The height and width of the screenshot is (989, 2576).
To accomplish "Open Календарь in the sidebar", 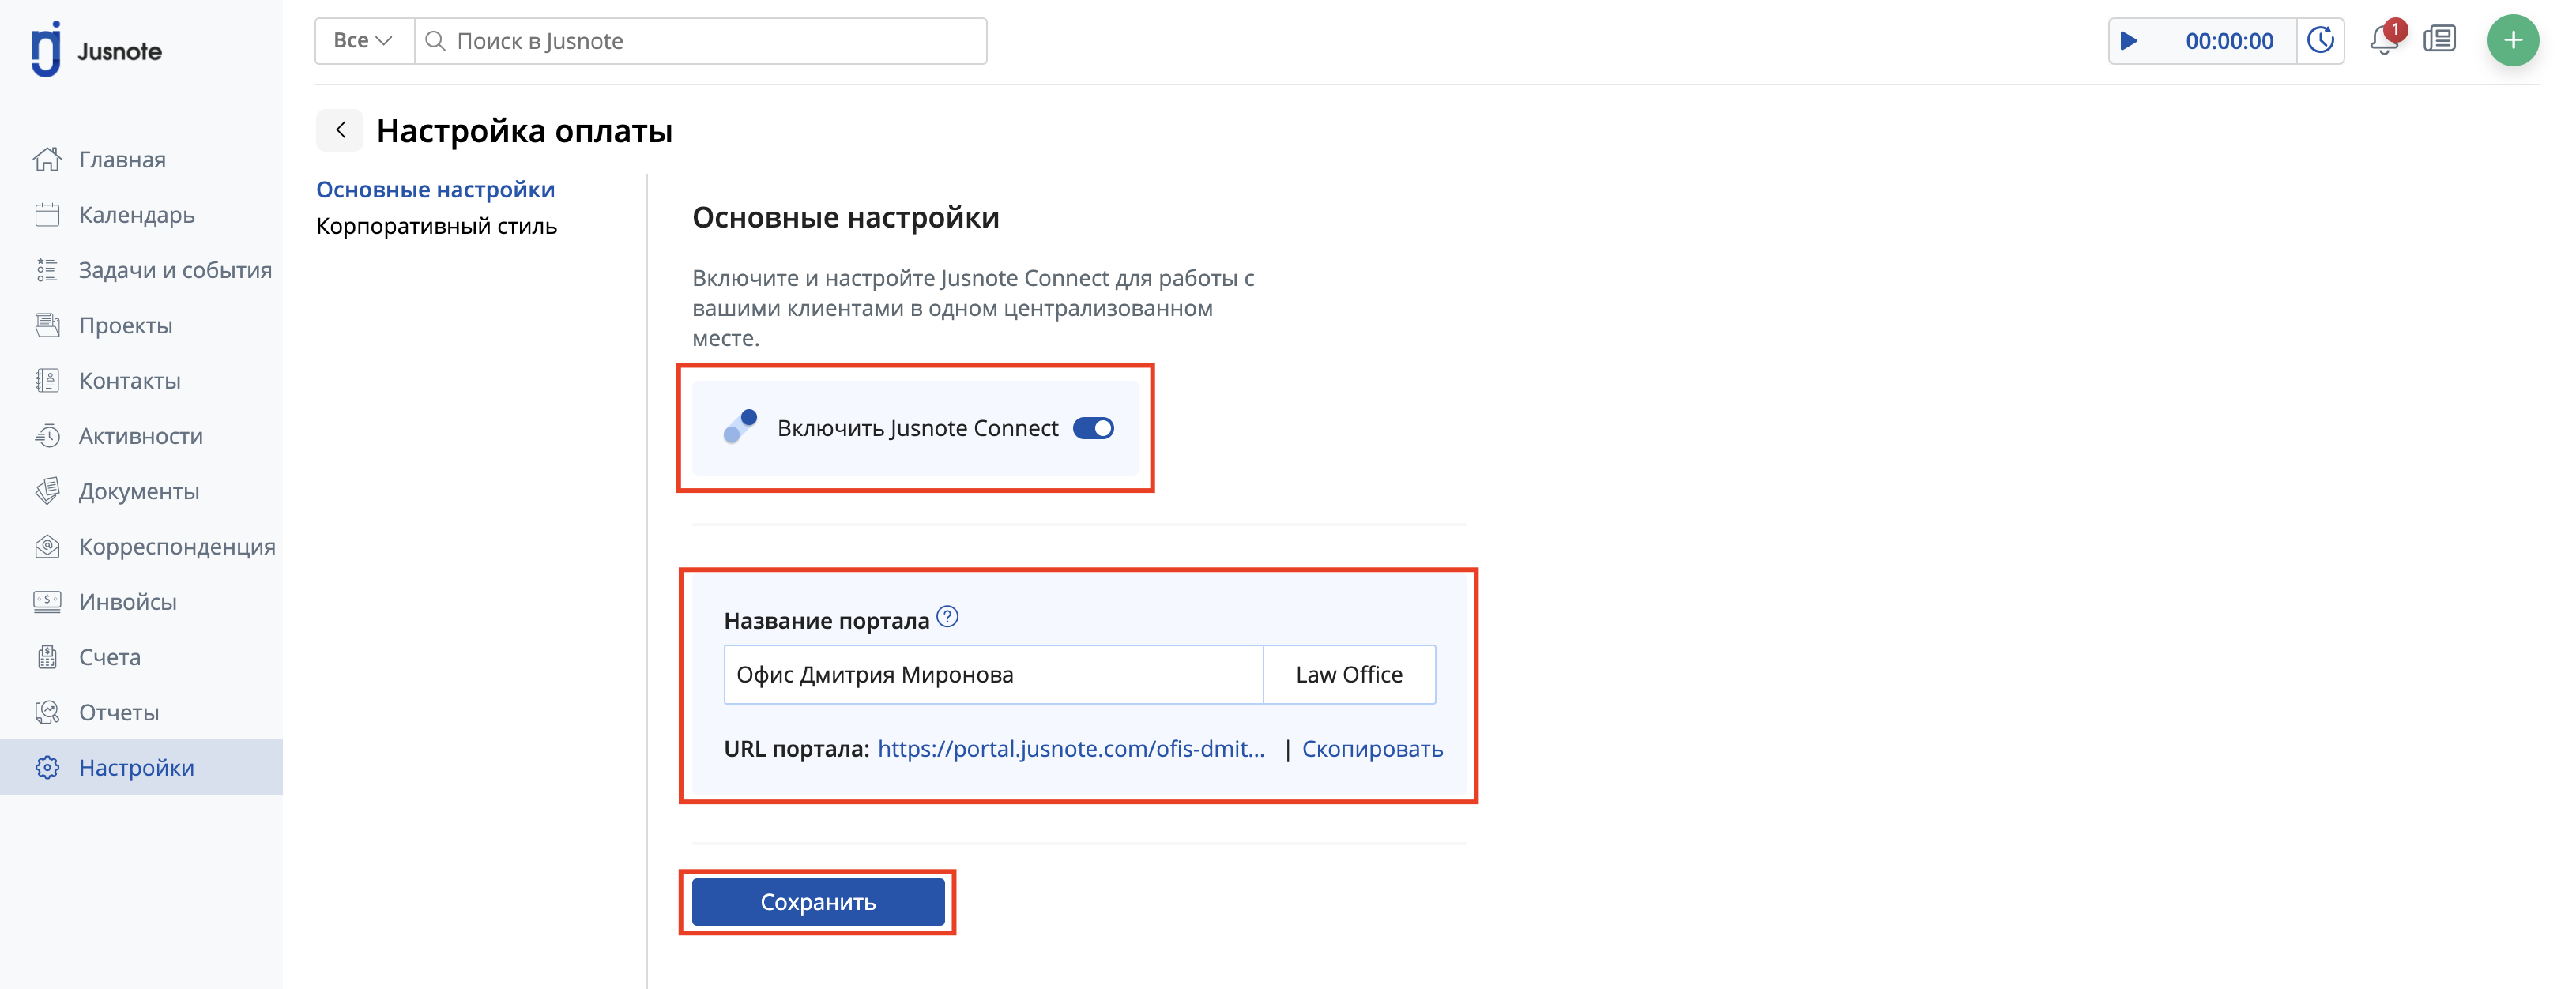I will pos(141,214).
